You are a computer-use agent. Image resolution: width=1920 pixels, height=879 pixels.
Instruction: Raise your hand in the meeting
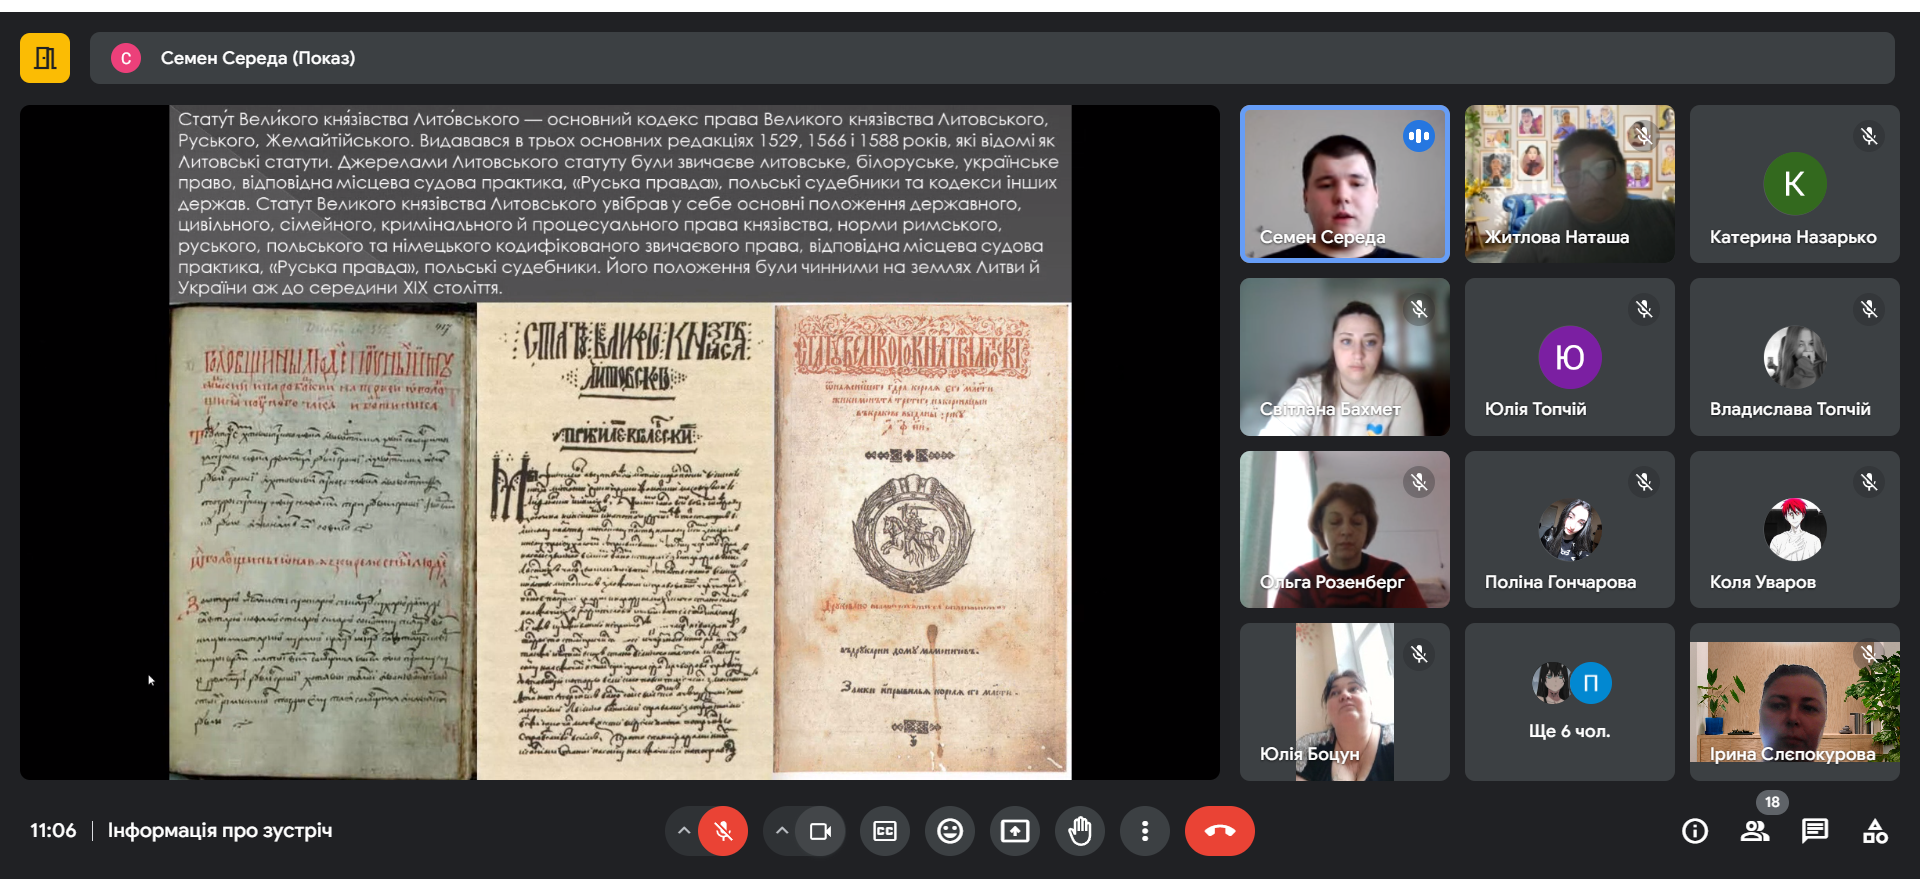(x=1079, y=831)
